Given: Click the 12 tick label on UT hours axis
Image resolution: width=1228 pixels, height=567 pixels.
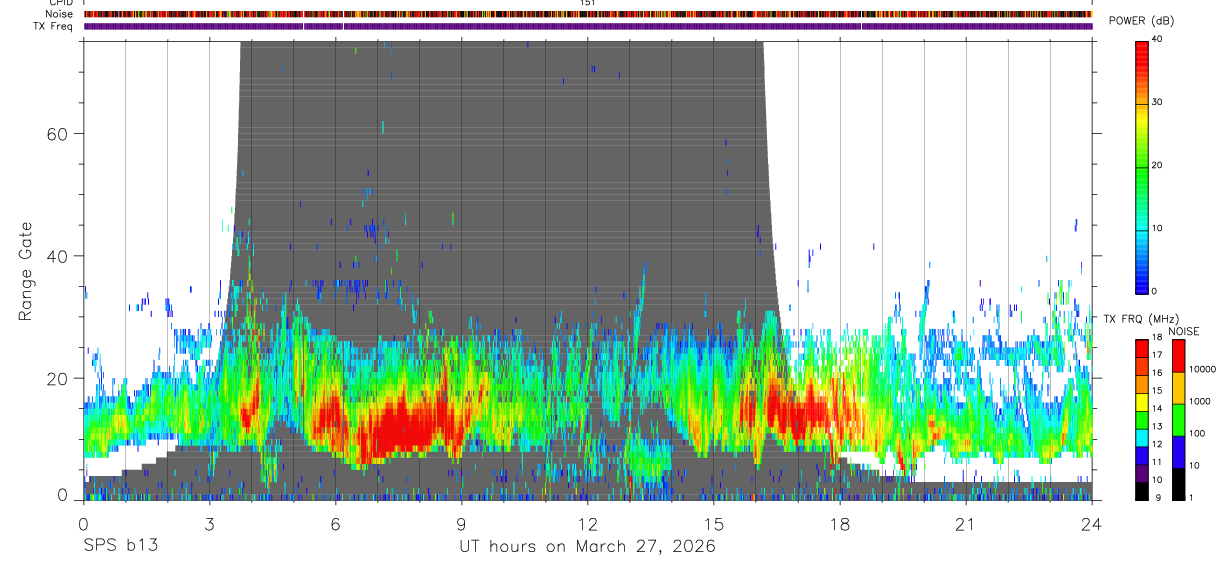Looking at the screenshot, I should pyautogui.click(x=588, y=524).
